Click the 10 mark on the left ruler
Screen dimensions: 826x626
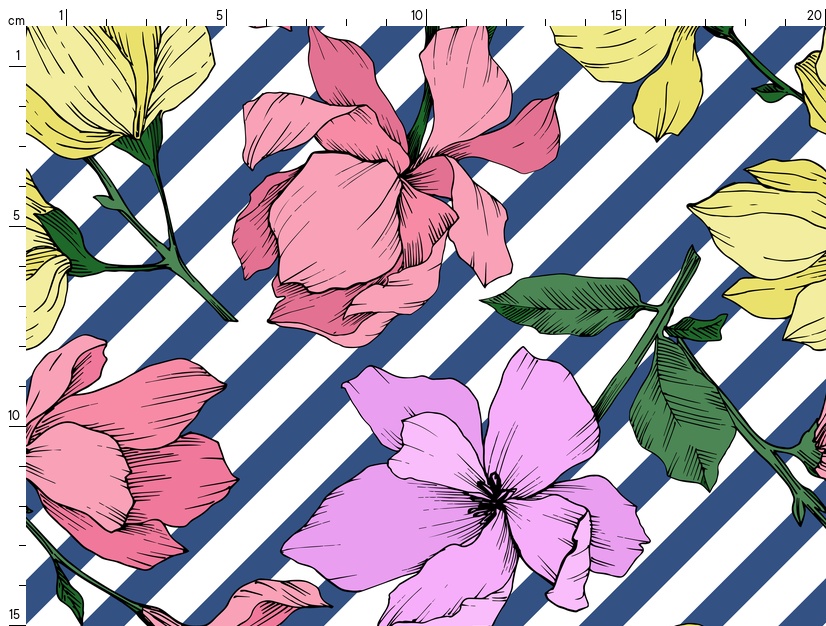(15, 415)
